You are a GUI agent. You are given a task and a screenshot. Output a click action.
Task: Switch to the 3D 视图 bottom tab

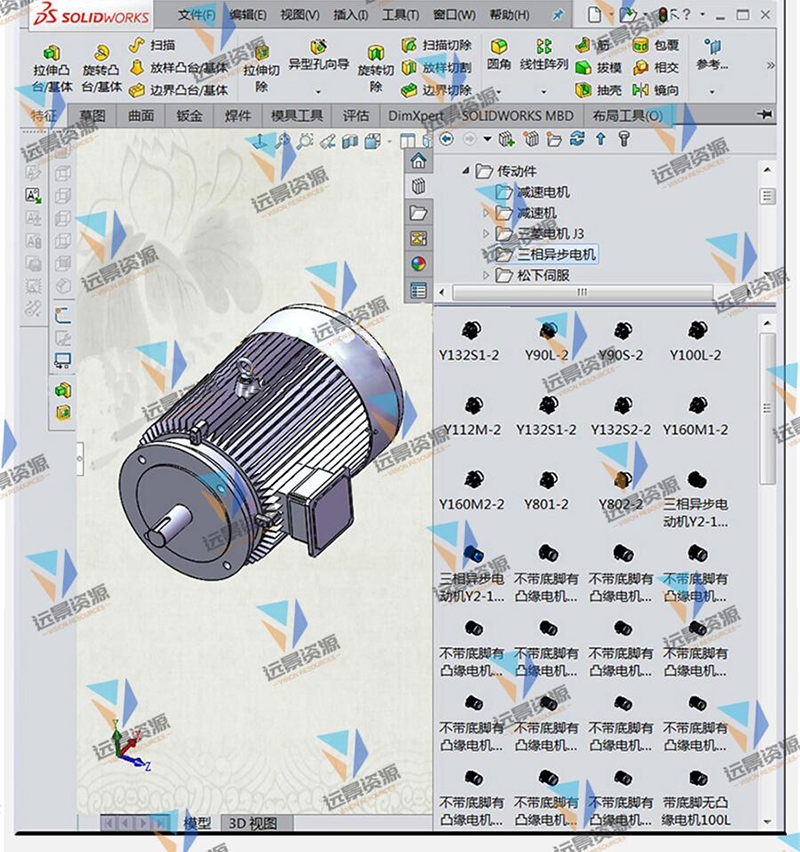[253, 823]
